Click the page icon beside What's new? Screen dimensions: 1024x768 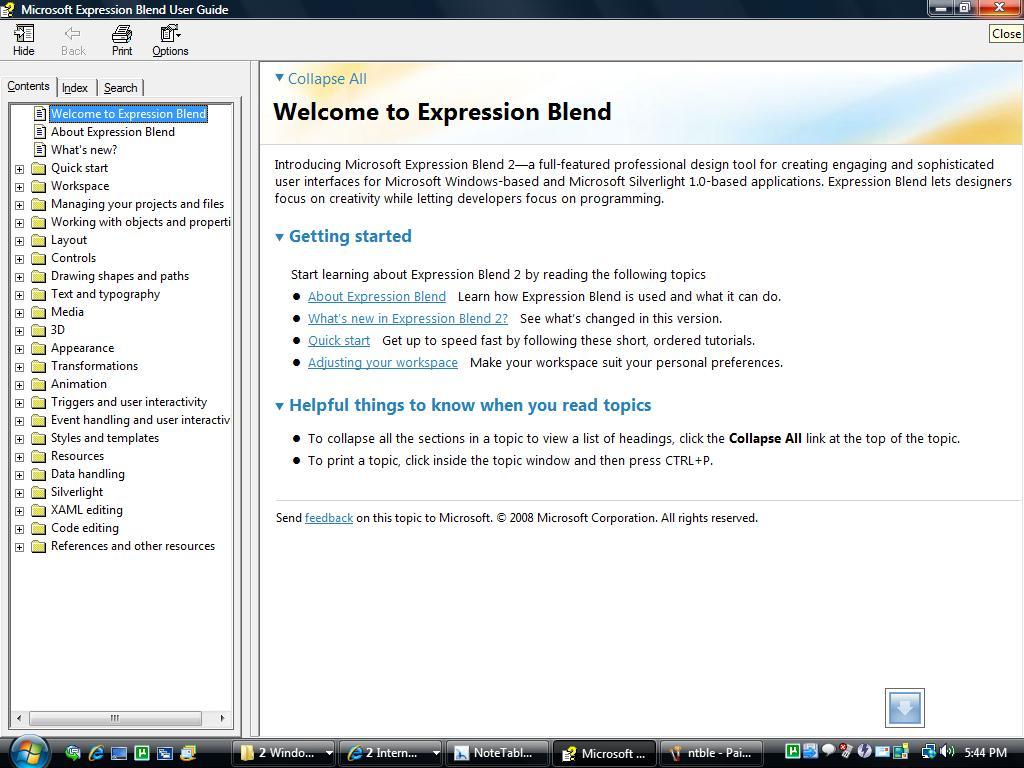pos(40,150)
